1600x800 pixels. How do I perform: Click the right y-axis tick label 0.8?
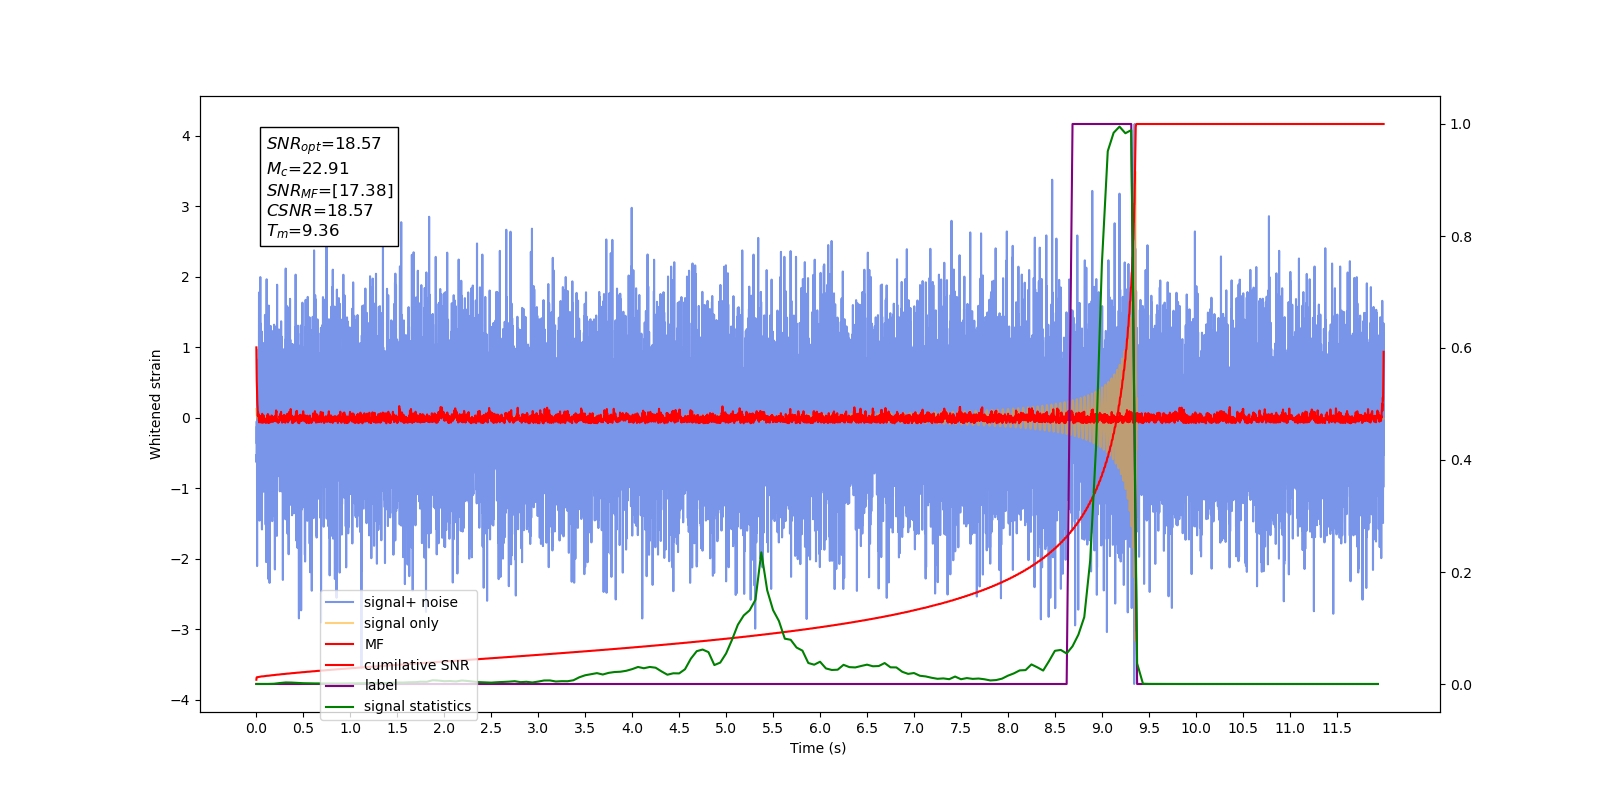1461,237
